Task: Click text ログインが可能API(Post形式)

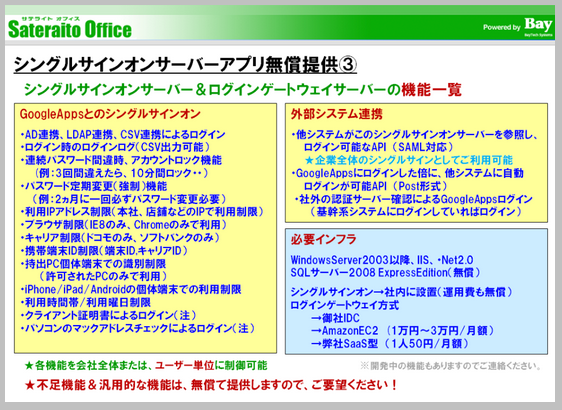Action: (376, 186)
